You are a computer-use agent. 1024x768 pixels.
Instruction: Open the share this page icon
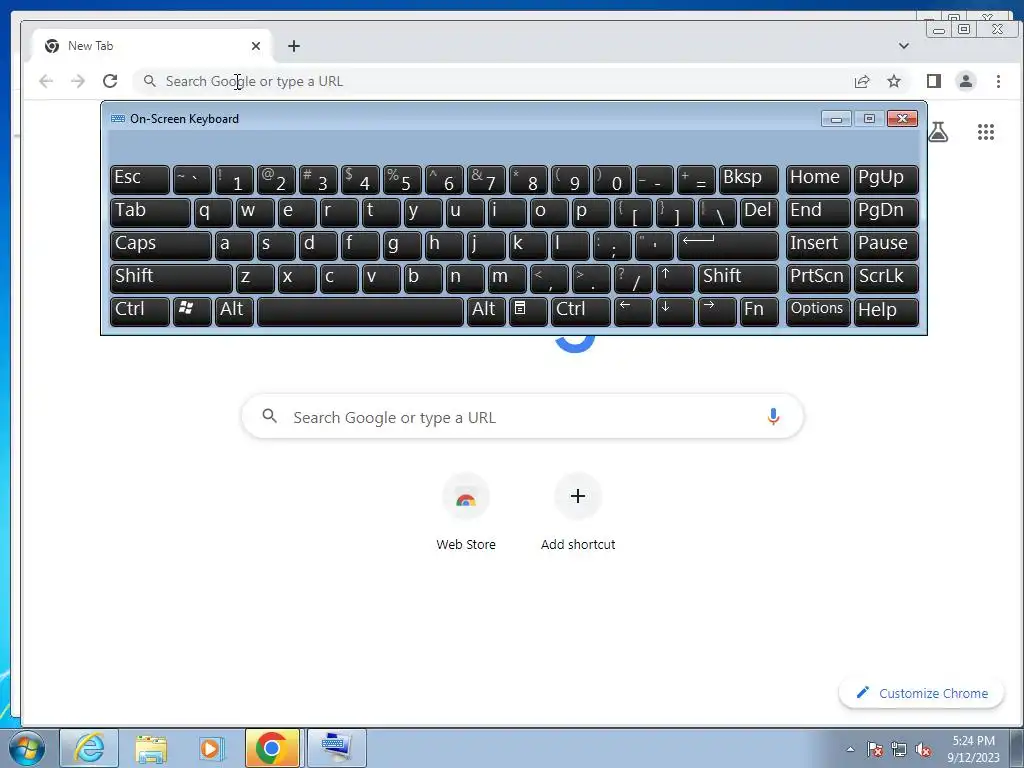[x=862, y=81]
